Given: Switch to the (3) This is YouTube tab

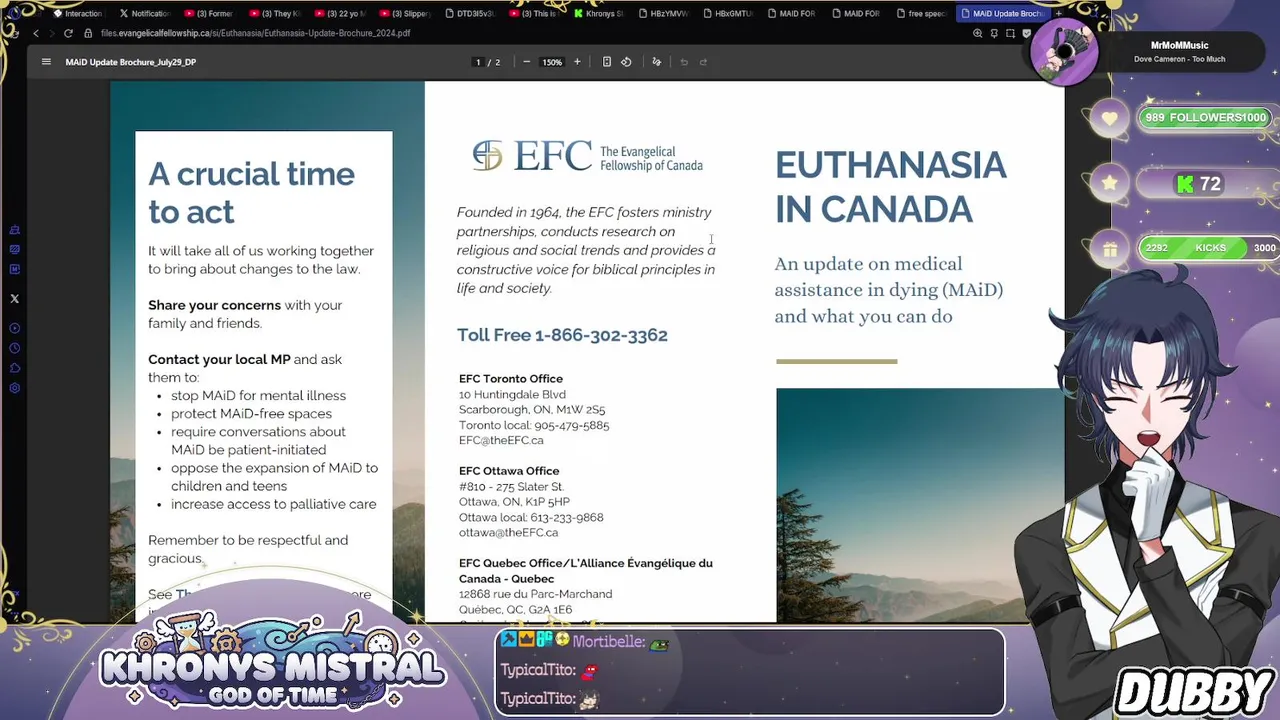Looking at the screenshot, I should click(x=533, y=14).
